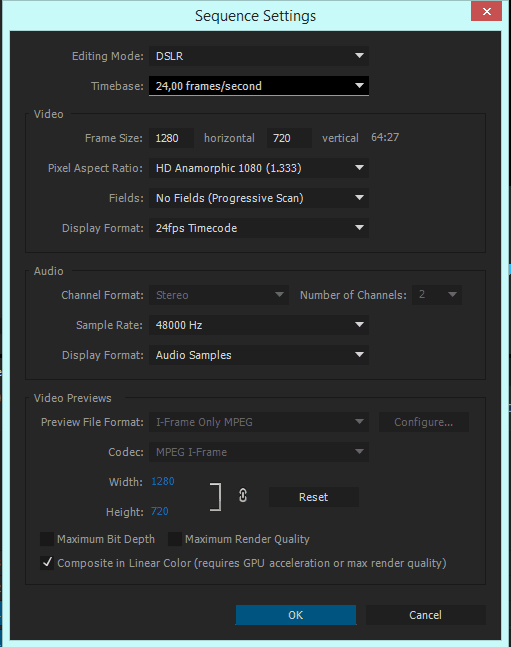Click the 64:27 aspect ratio text
Viewport: 511px width, 647px height.
[385, 137]
